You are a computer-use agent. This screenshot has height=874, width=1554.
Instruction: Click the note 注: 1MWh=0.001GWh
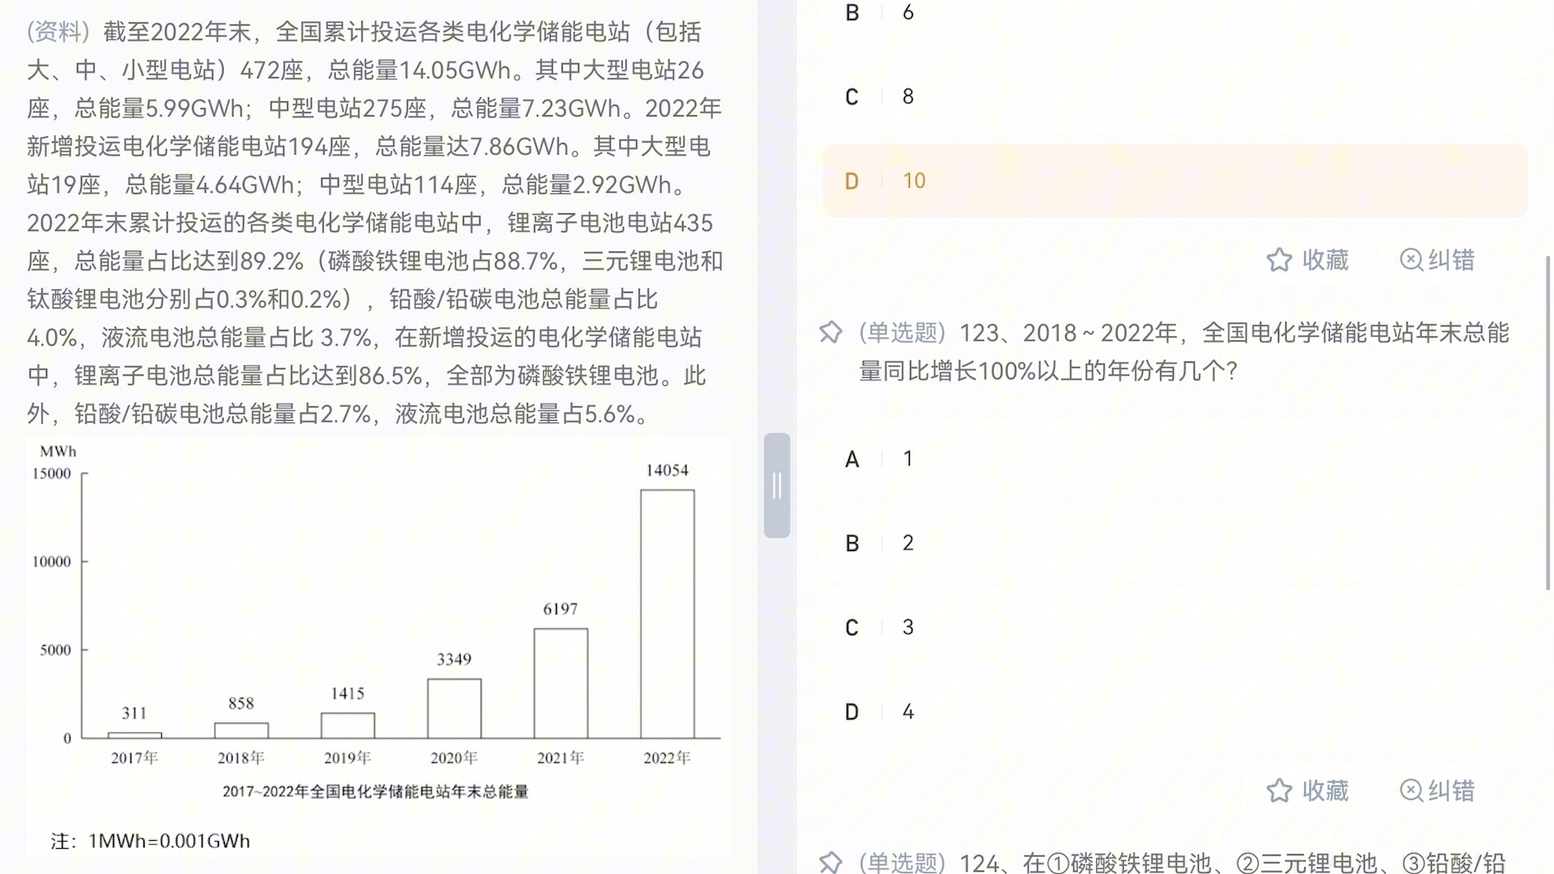click(x=151, y=841)
